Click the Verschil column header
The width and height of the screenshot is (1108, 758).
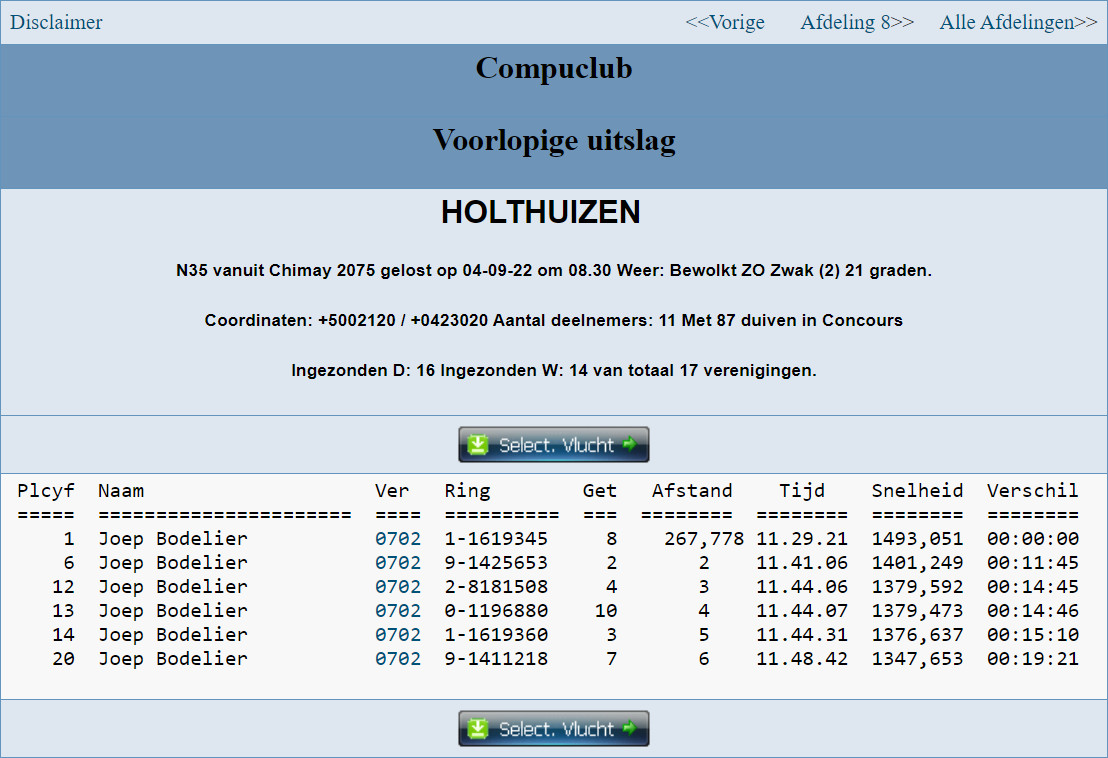pyautogui.click(x=1032, y=491)
